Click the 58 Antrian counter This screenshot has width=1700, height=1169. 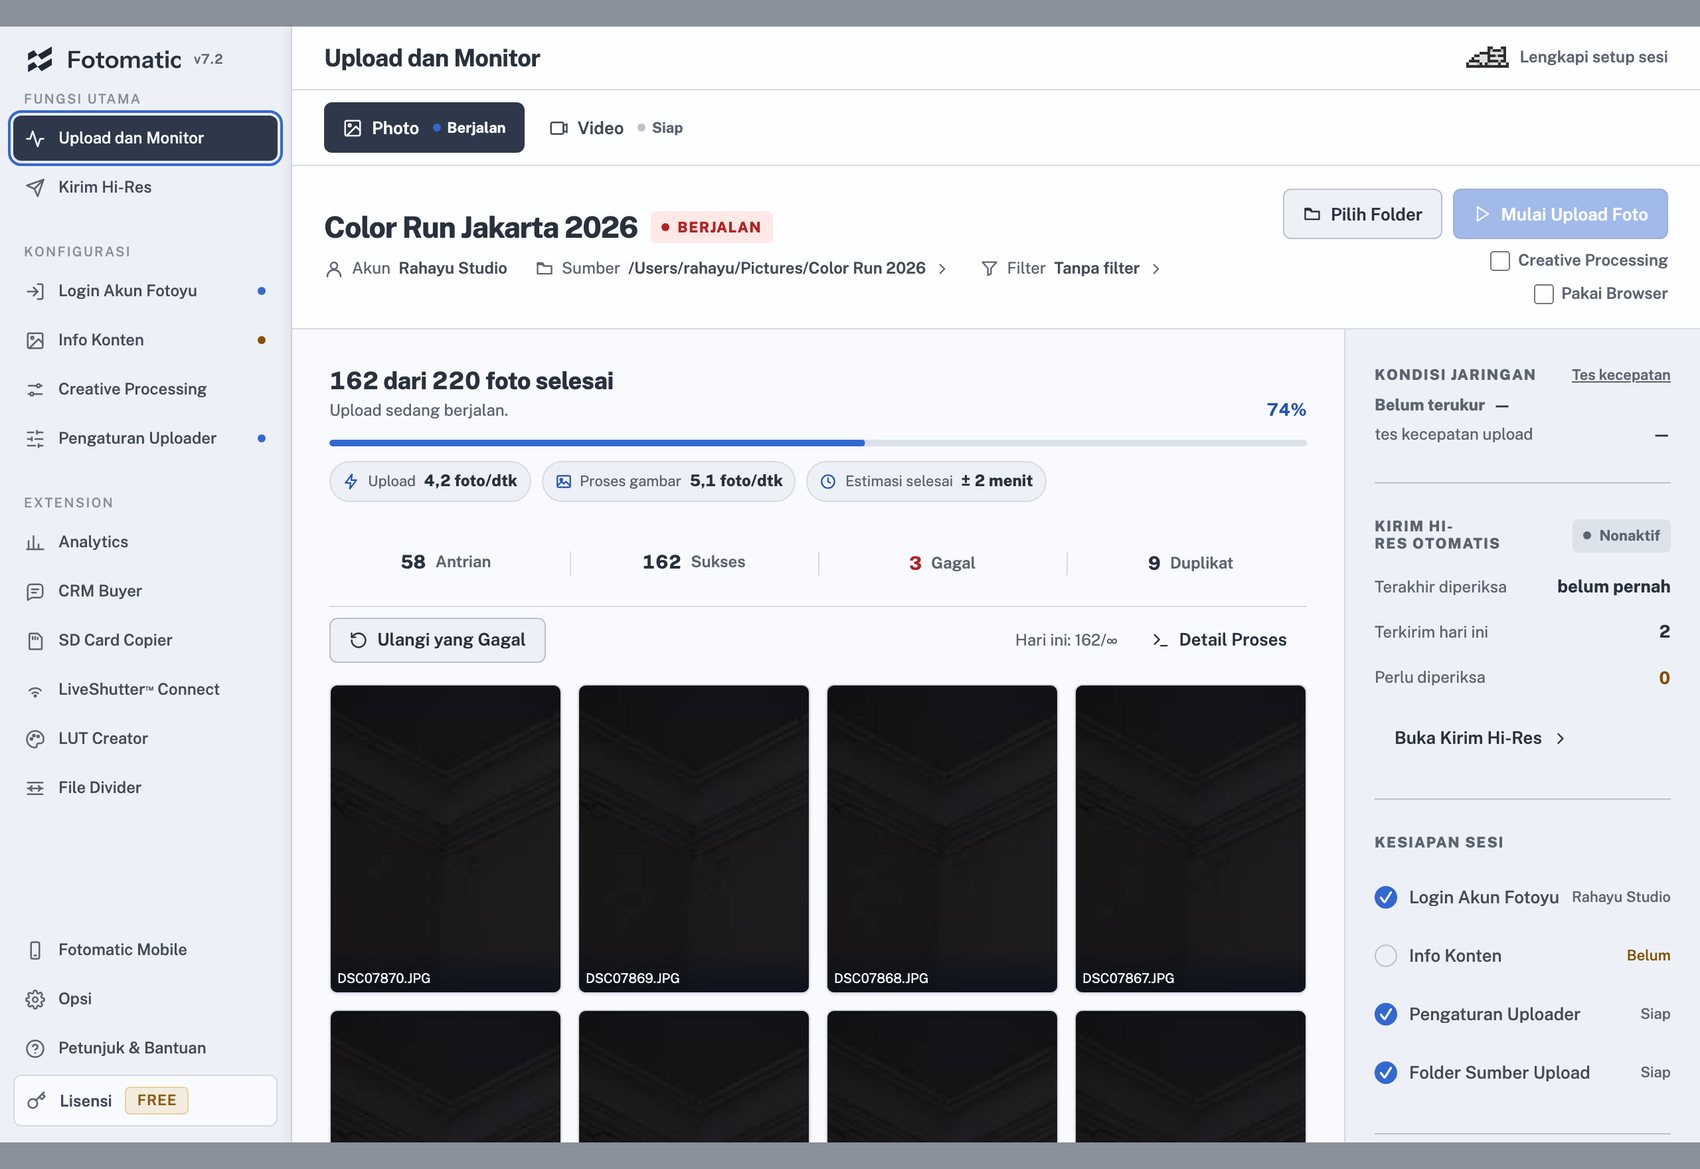446,562
